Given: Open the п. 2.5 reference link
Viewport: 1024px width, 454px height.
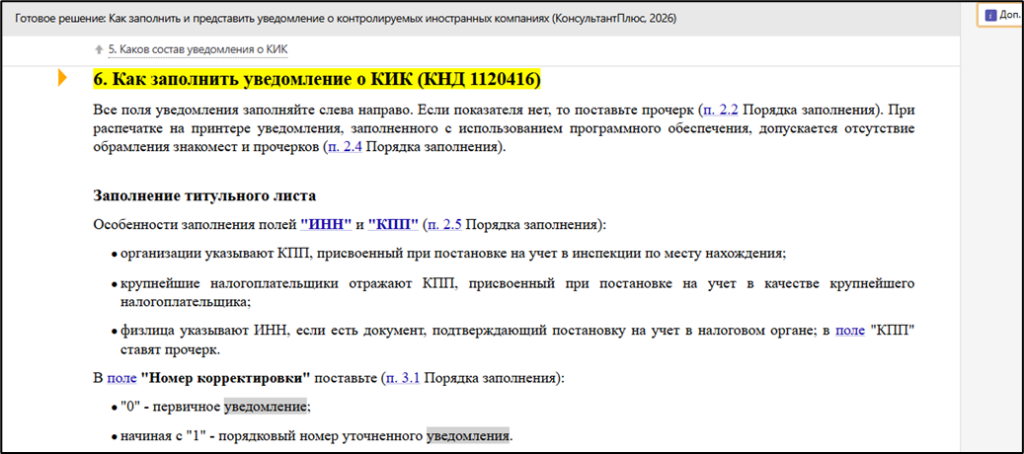Looking at the screenshot, I should [x=443, y=224].
